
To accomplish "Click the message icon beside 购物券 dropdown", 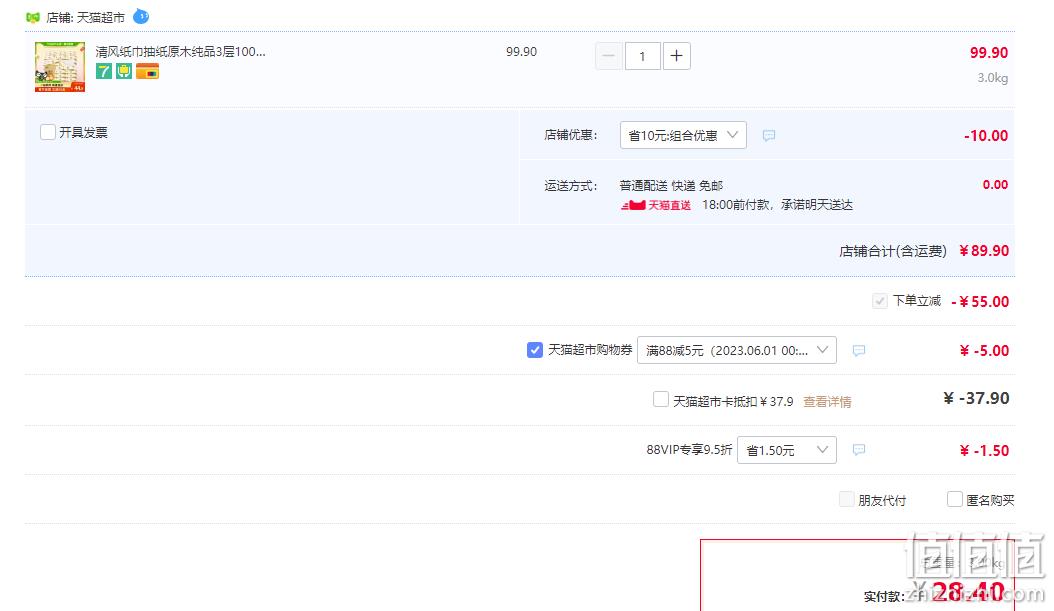I will tap(858, 351).
